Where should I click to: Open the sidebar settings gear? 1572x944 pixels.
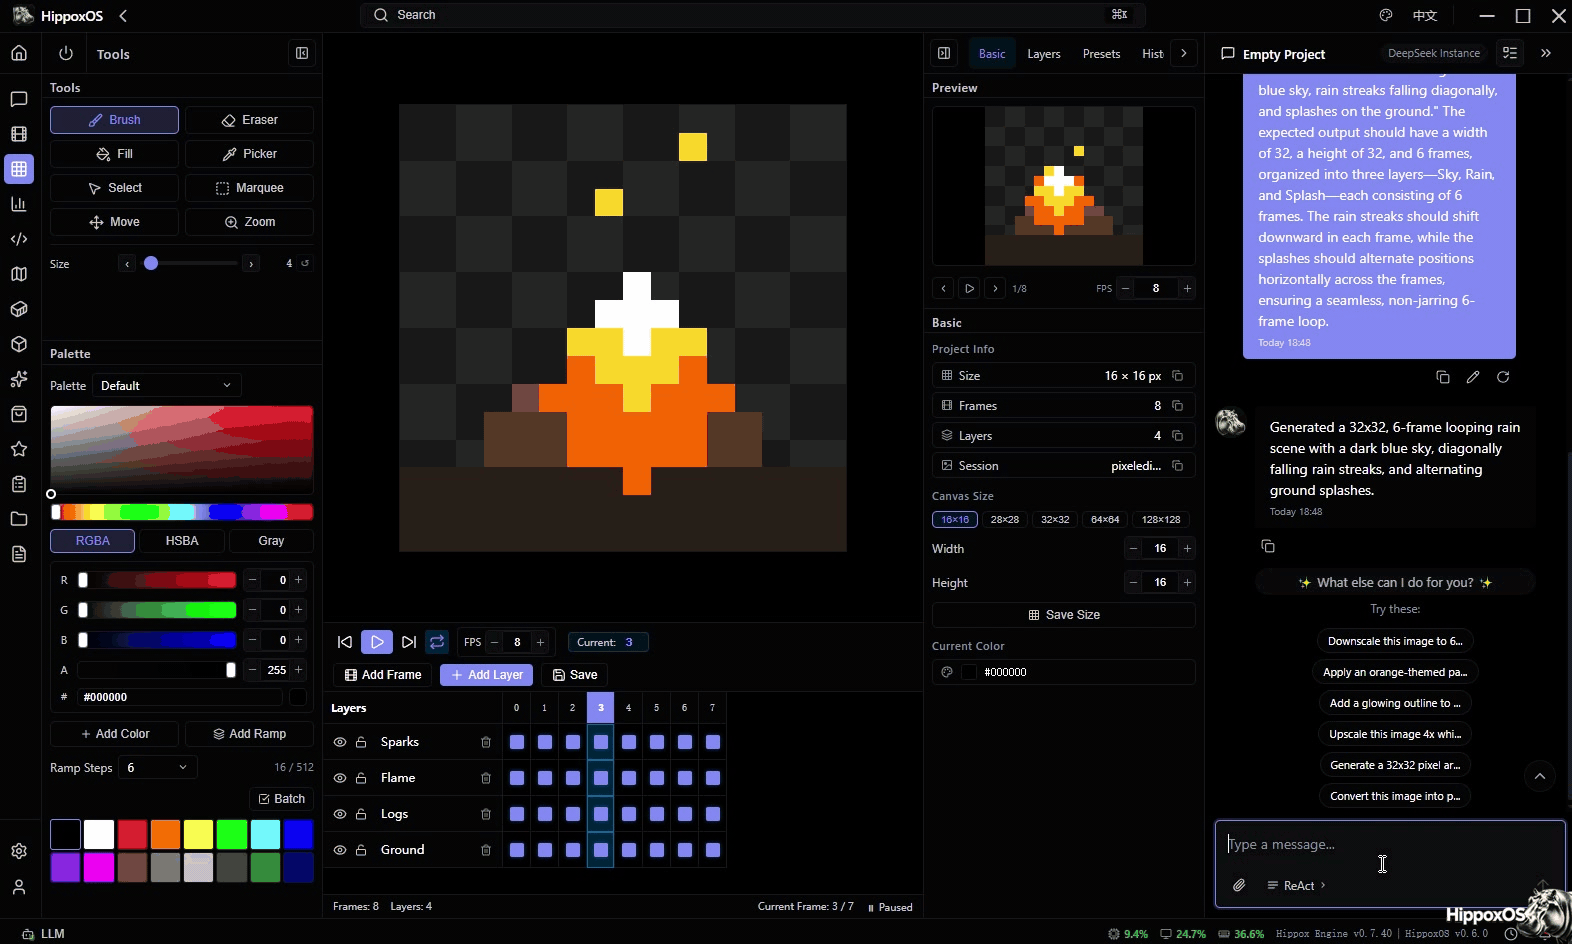19,851
